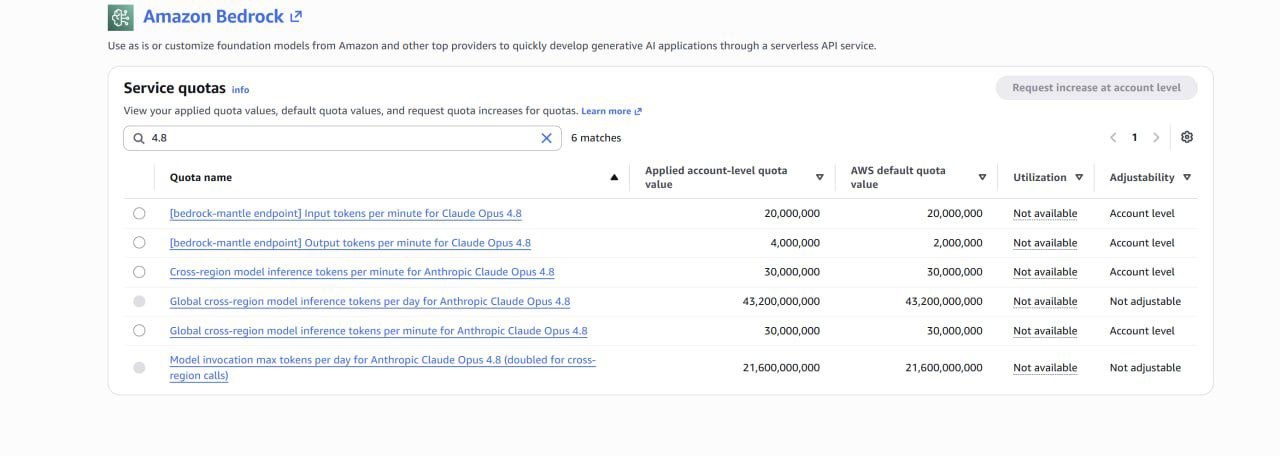Image resolution: width=1280 pixels, height=456 pixels.
Task: Open bedrock-mantle Output tokens per minute quota link
Action: point(350,242)
